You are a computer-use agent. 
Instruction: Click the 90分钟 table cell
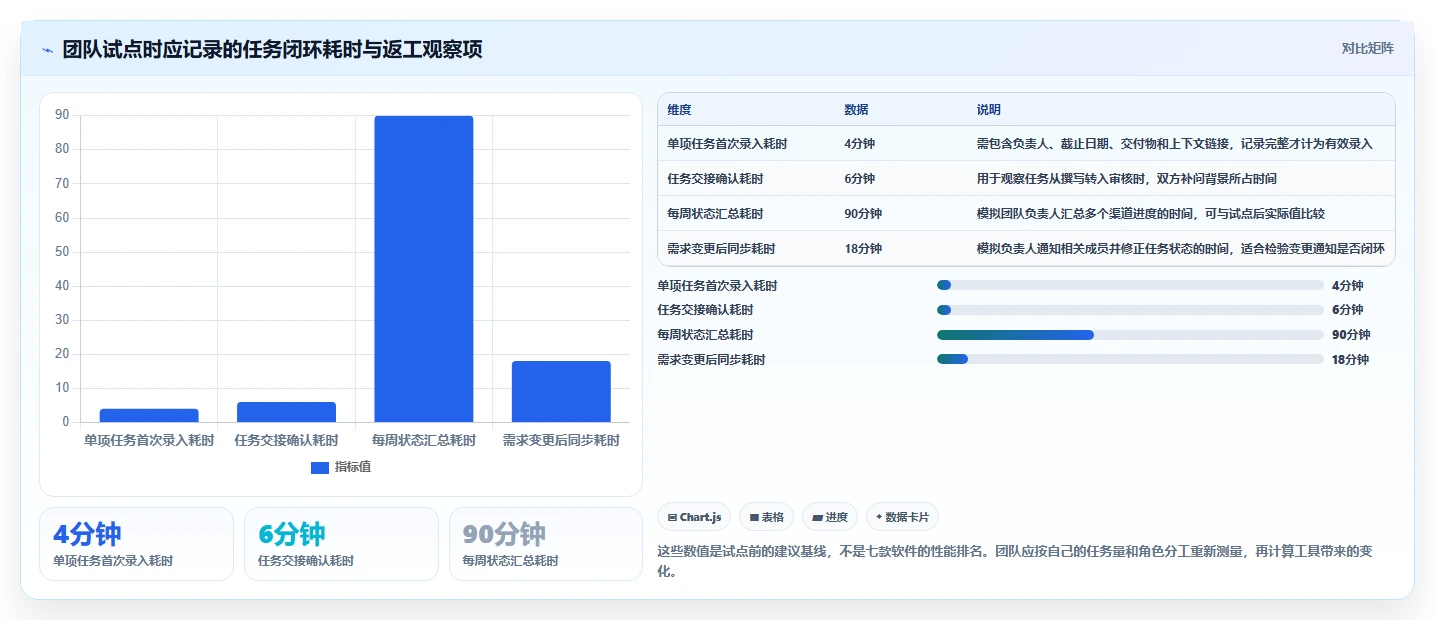pyautogui.click(x=863, y=214)
